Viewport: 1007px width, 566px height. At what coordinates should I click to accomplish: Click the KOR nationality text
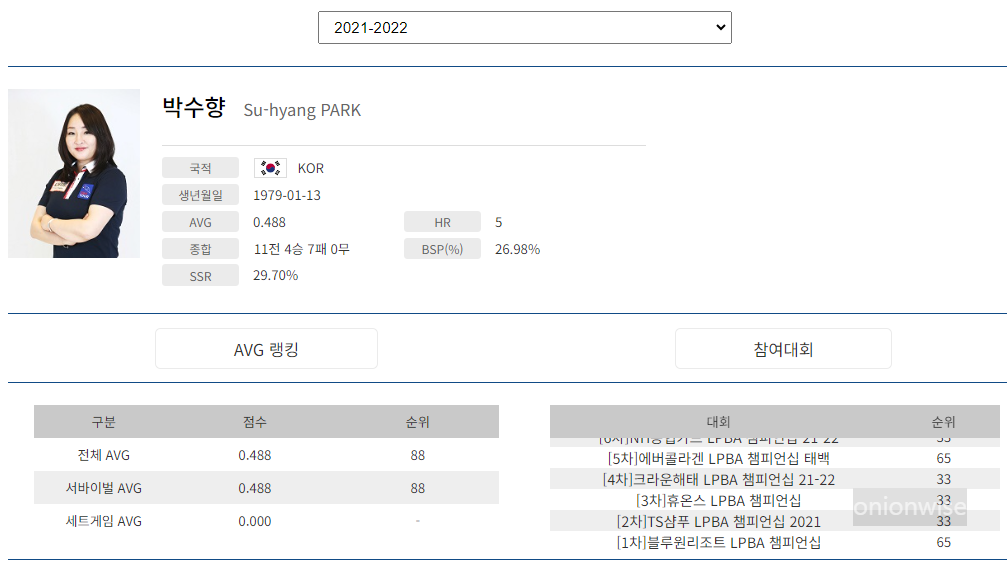311,168
